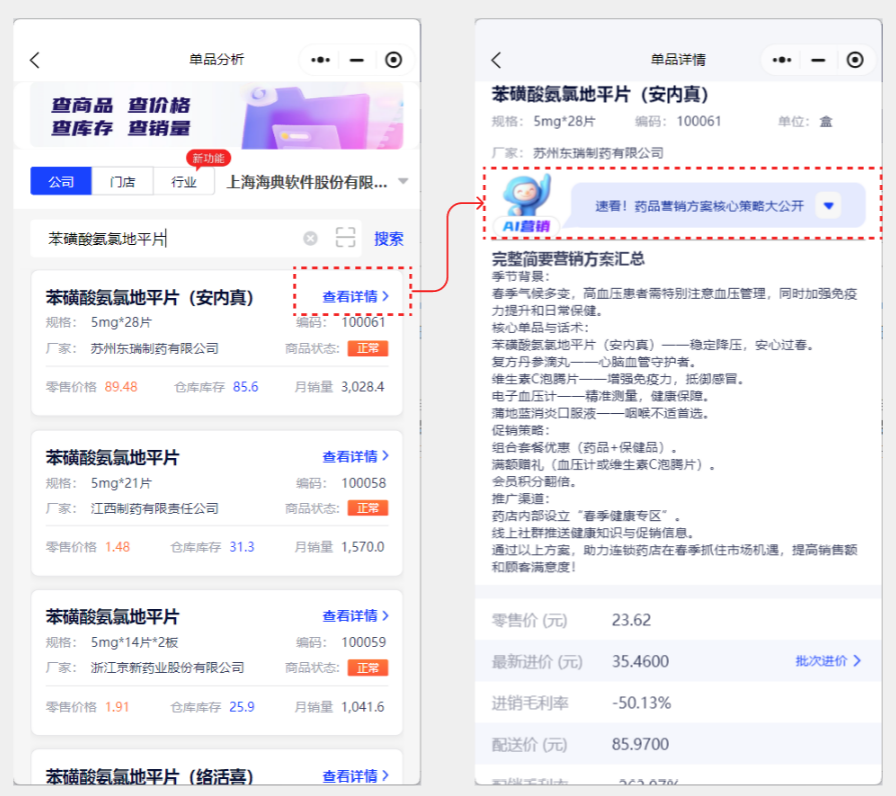
Task: Clear the search text using the x icon
Action: (310, 238)
